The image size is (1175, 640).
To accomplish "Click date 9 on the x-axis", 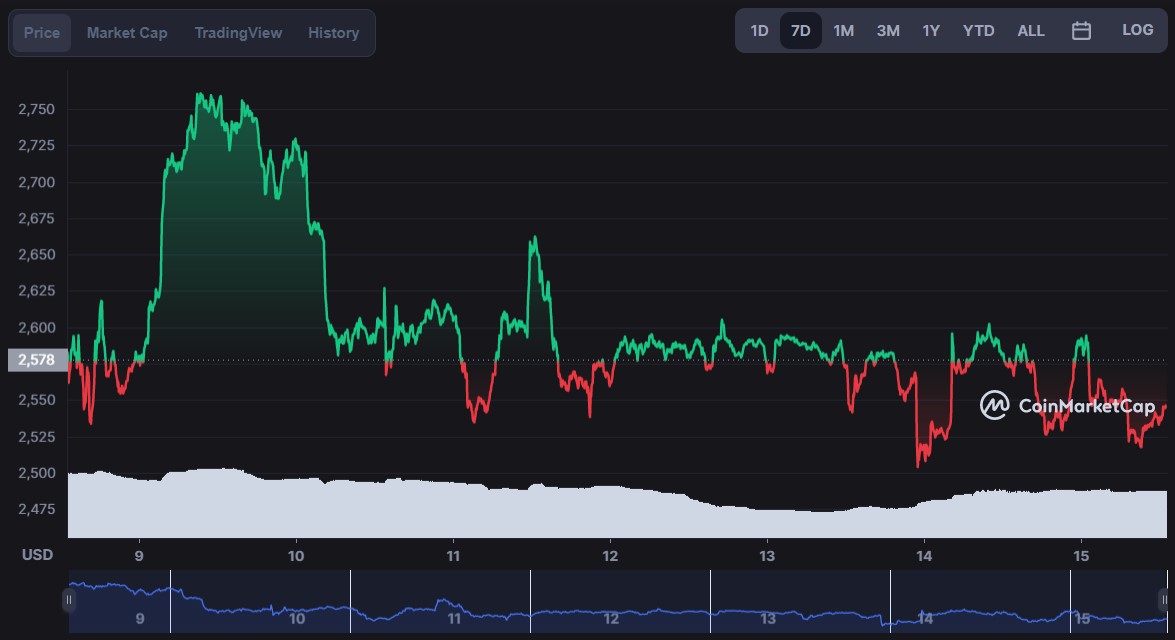I will point(139,556).
